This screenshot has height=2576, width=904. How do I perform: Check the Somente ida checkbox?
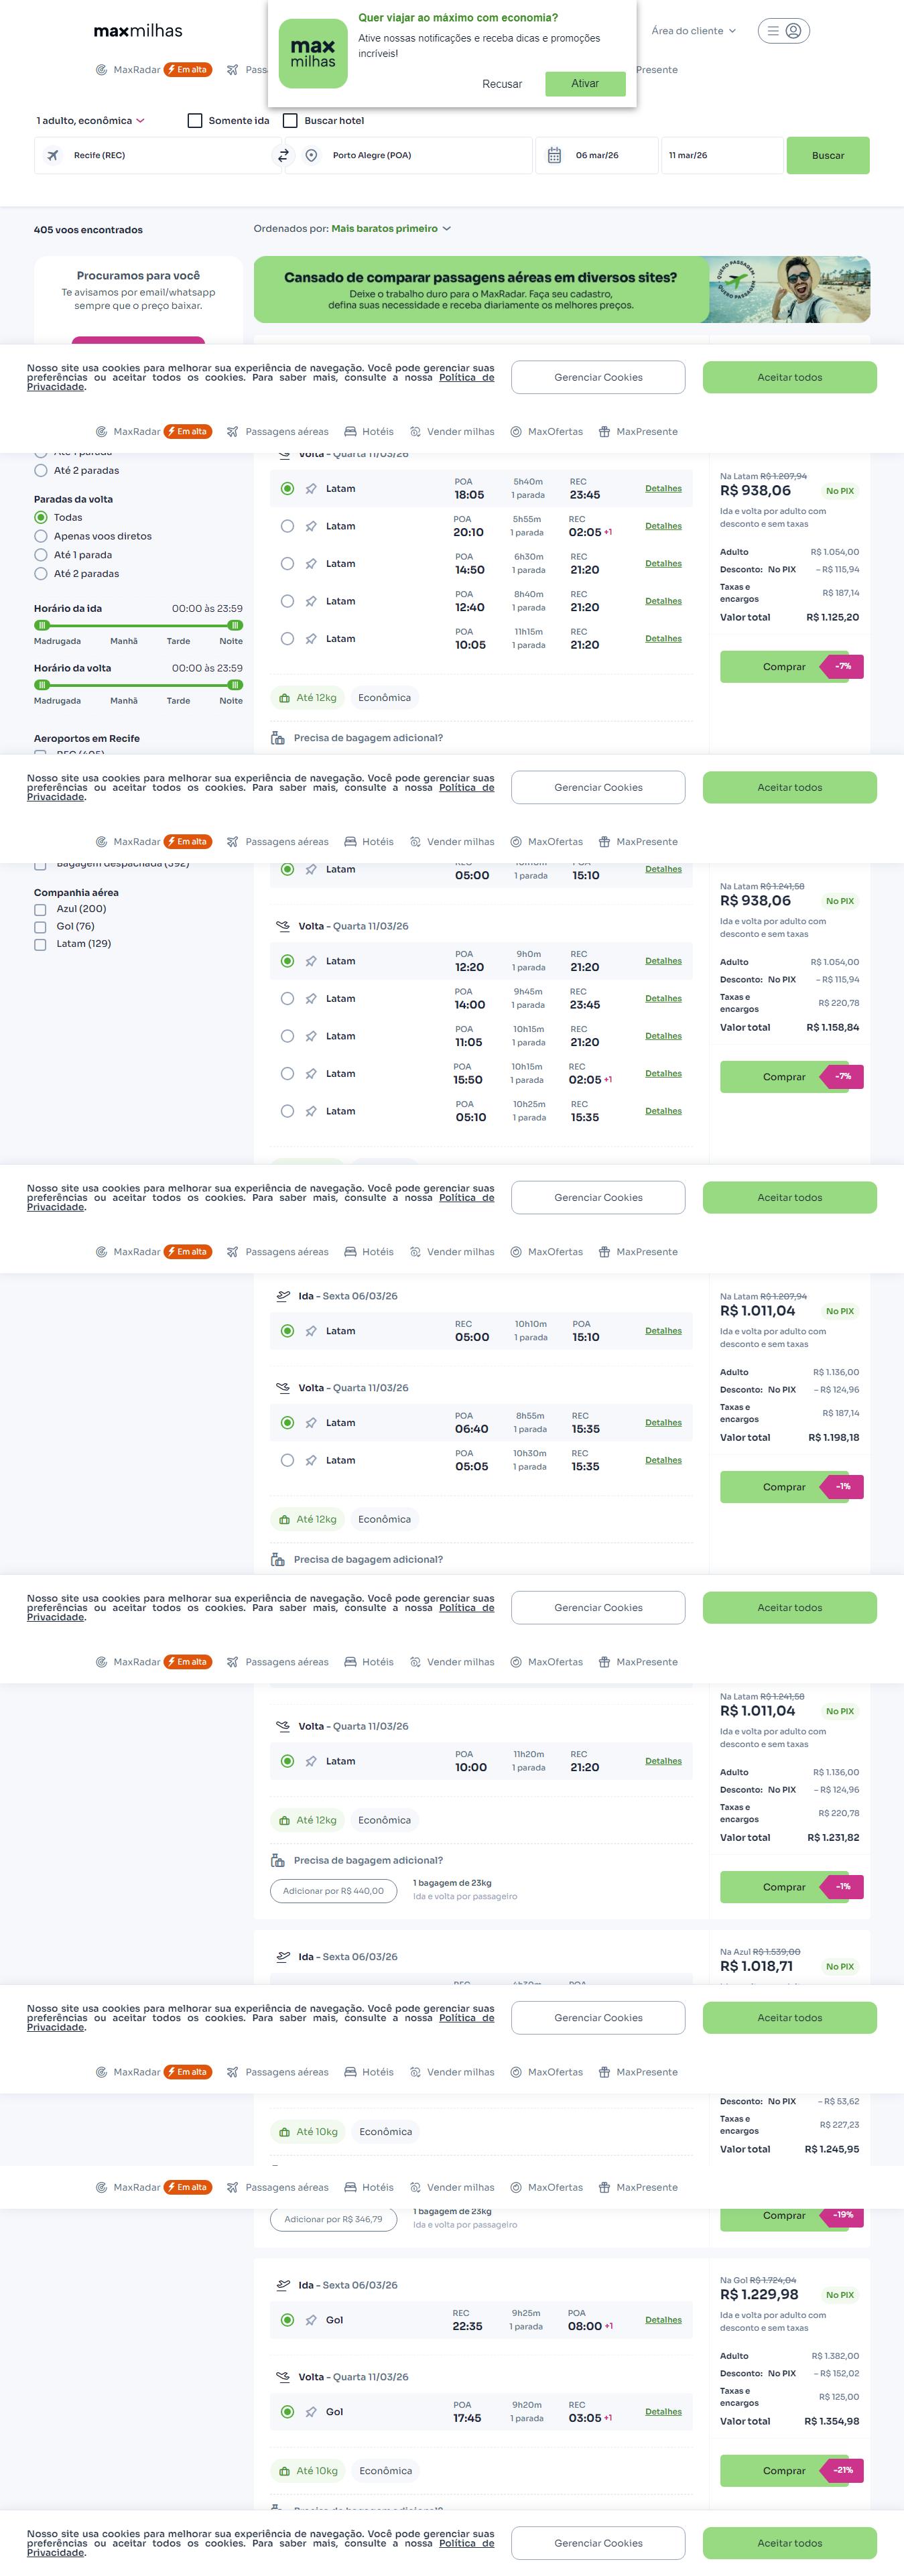tap(195, 121)
